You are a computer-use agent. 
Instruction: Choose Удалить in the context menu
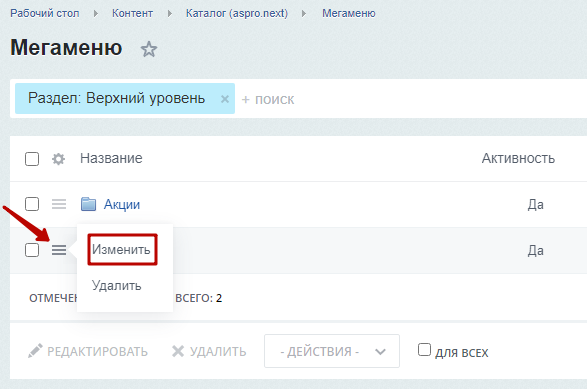click(117, 286)
